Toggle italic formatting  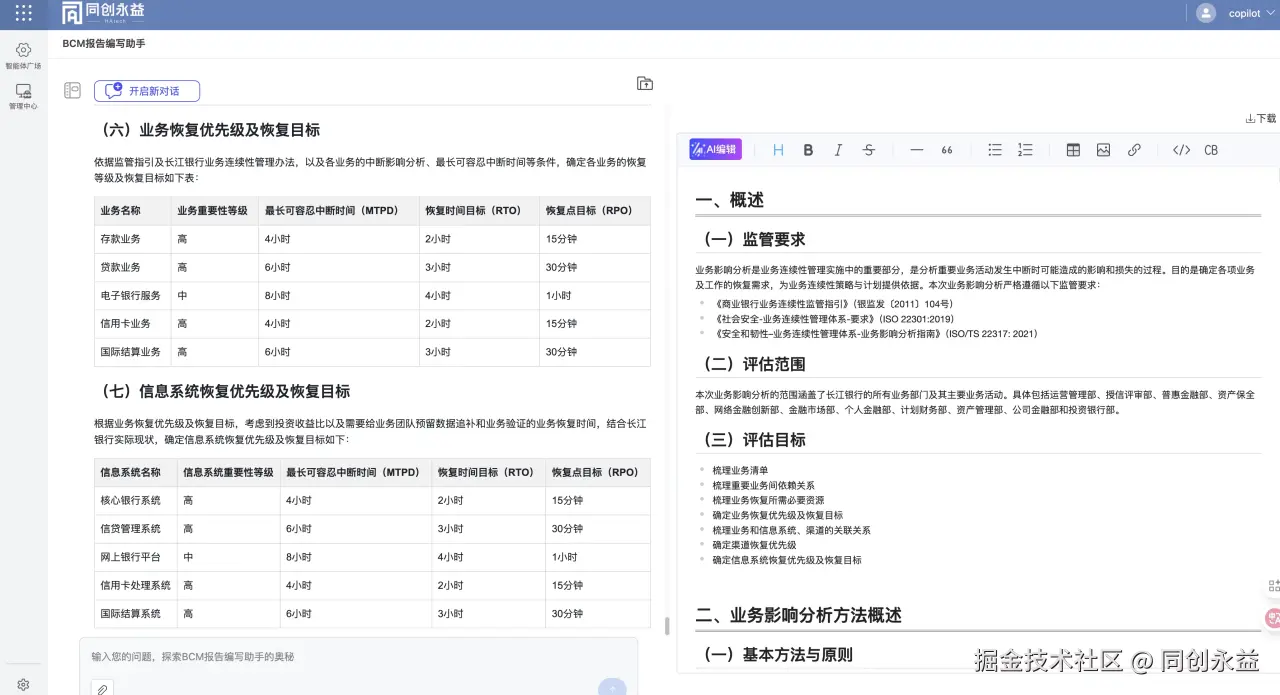[838, 150]
